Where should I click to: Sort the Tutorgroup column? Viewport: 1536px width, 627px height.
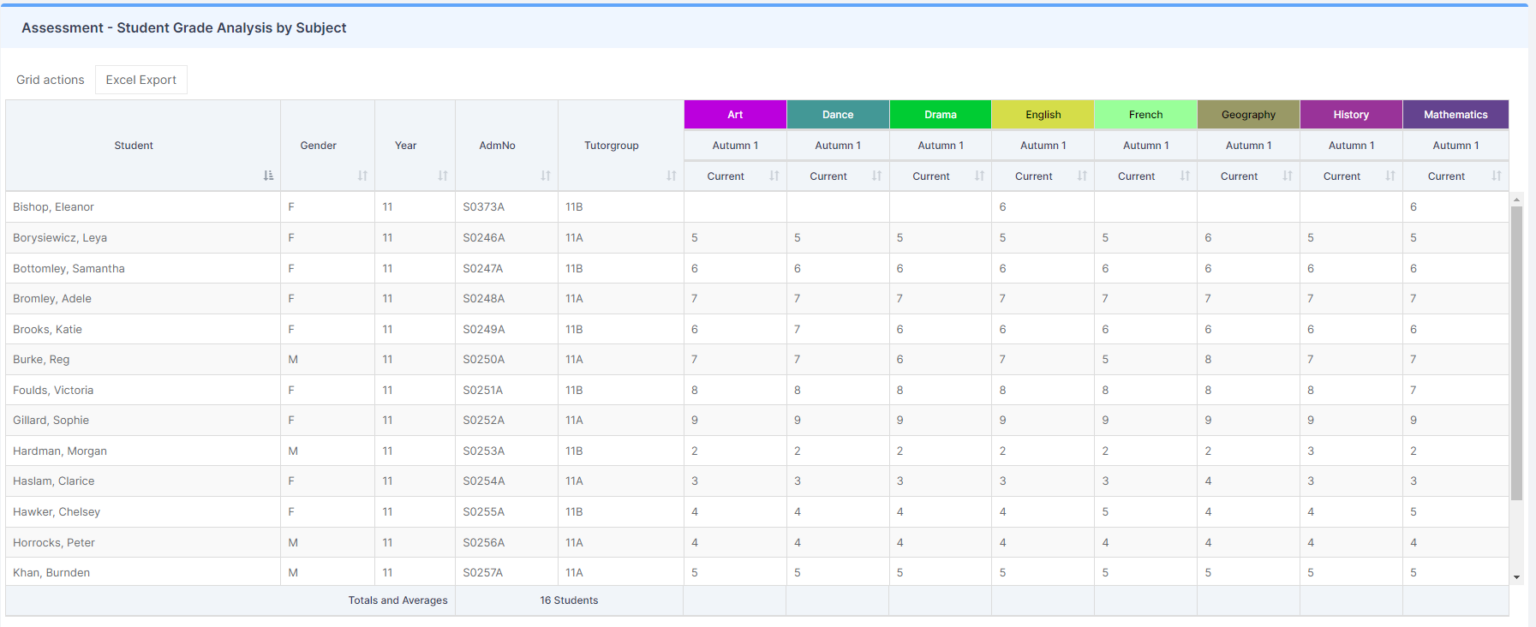(671, 175)
